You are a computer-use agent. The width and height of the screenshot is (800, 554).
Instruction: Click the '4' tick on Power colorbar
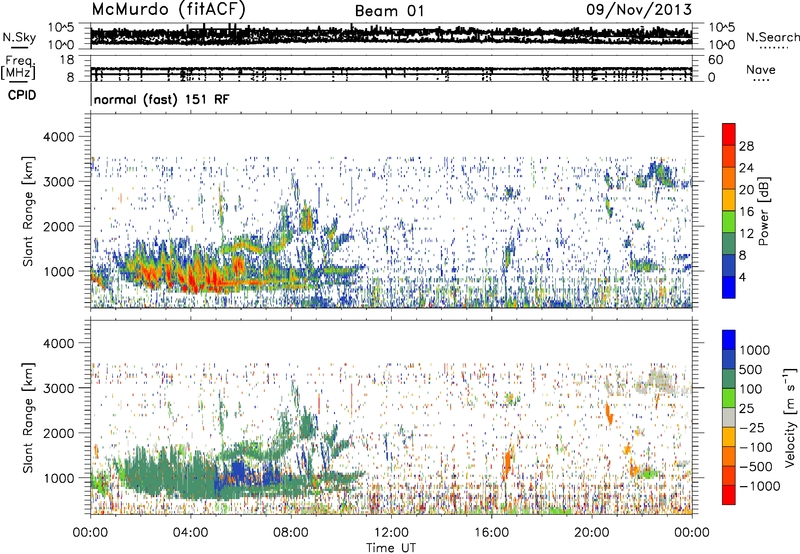742,277
